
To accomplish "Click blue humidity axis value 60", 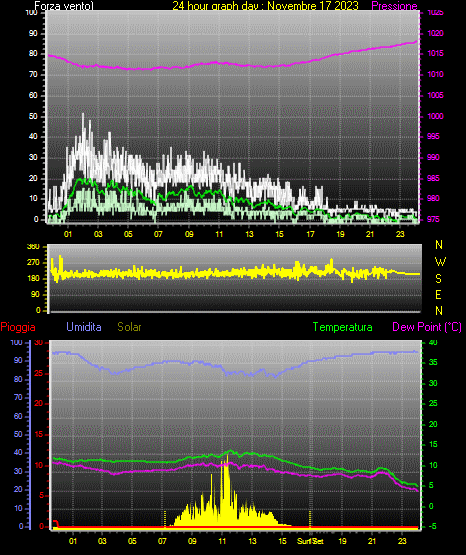I will (x=18, y=416).
